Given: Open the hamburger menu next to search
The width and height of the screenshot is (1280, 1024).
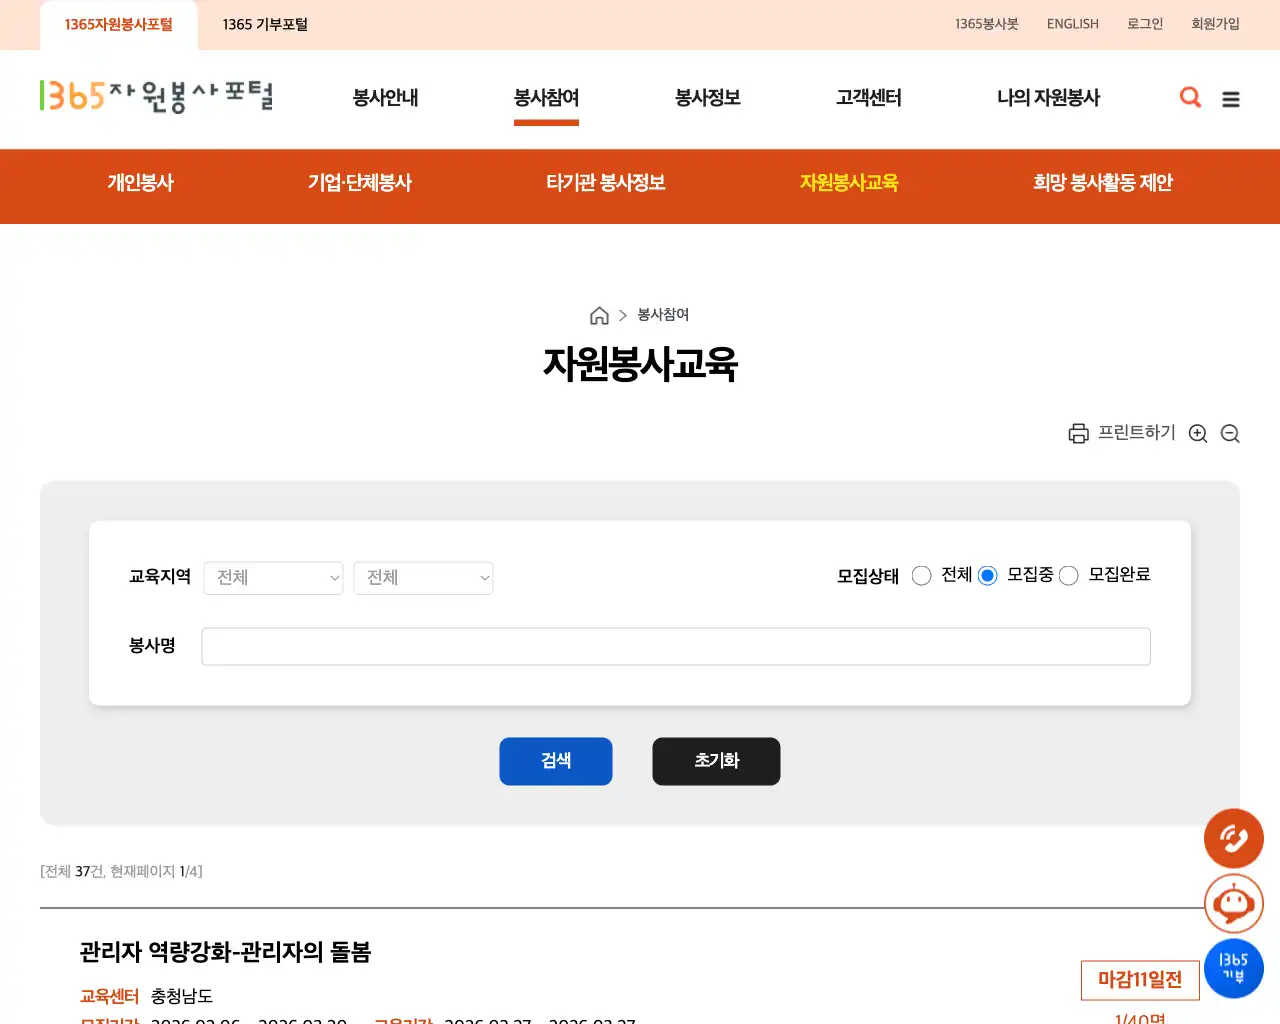Looking at the screenshot, I should click(x=1231, y=98).
